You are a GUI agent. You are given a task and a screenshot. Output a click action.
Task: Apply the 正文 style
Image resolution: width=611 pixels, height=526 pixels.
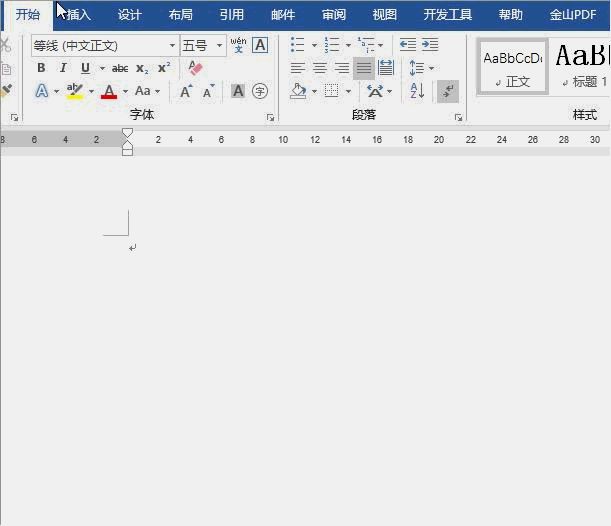click(513, 67)
